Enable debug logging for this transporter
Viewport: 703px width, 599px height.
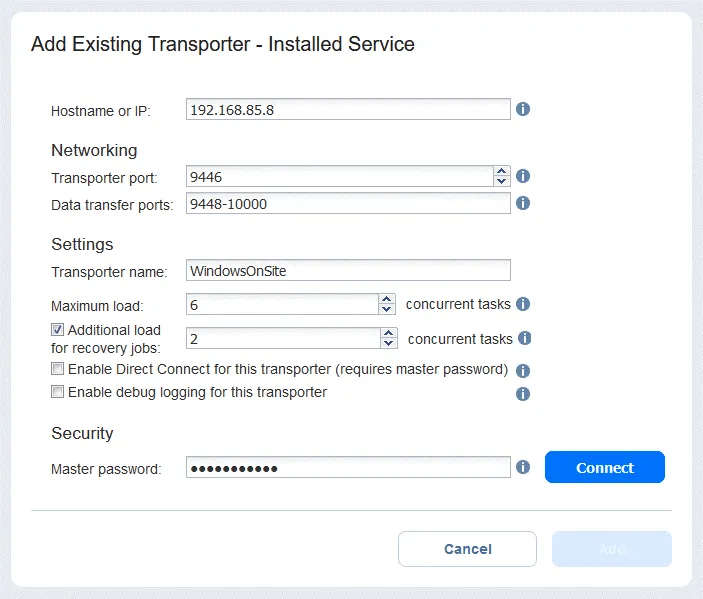(x=58, y=393)
